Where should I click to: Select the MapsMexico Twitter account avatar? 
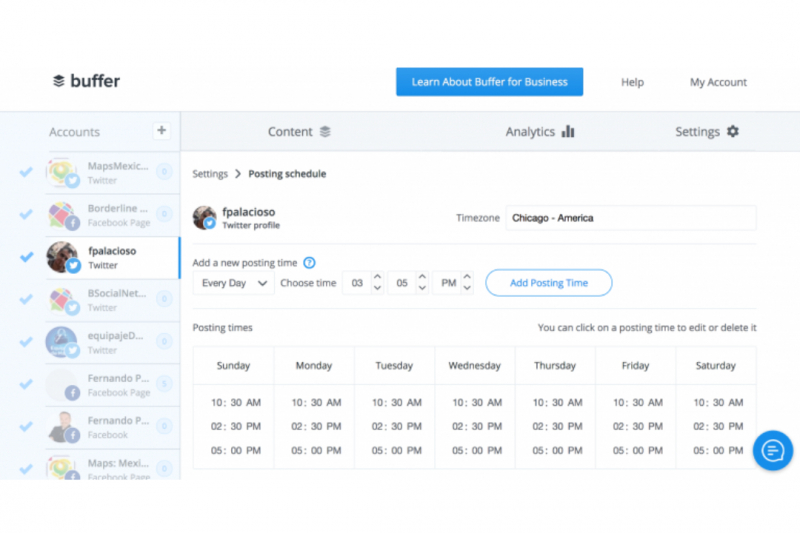click(63, 172)
